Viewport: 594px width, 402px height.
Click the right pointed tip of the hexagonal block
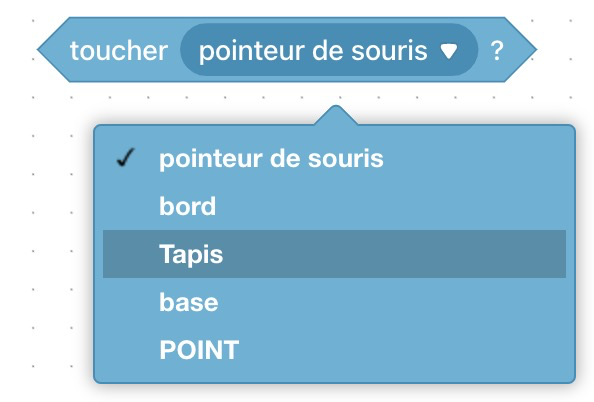tap(531, 50)
